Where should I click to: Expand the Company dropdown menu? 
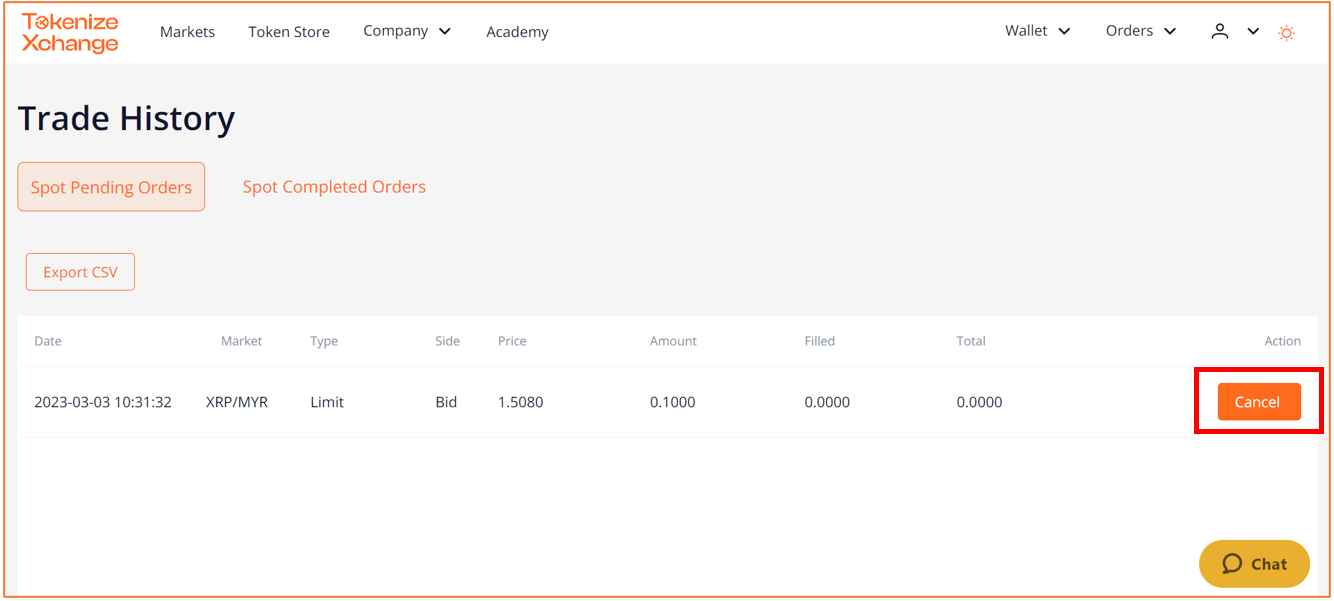click(x=407, y=31)
